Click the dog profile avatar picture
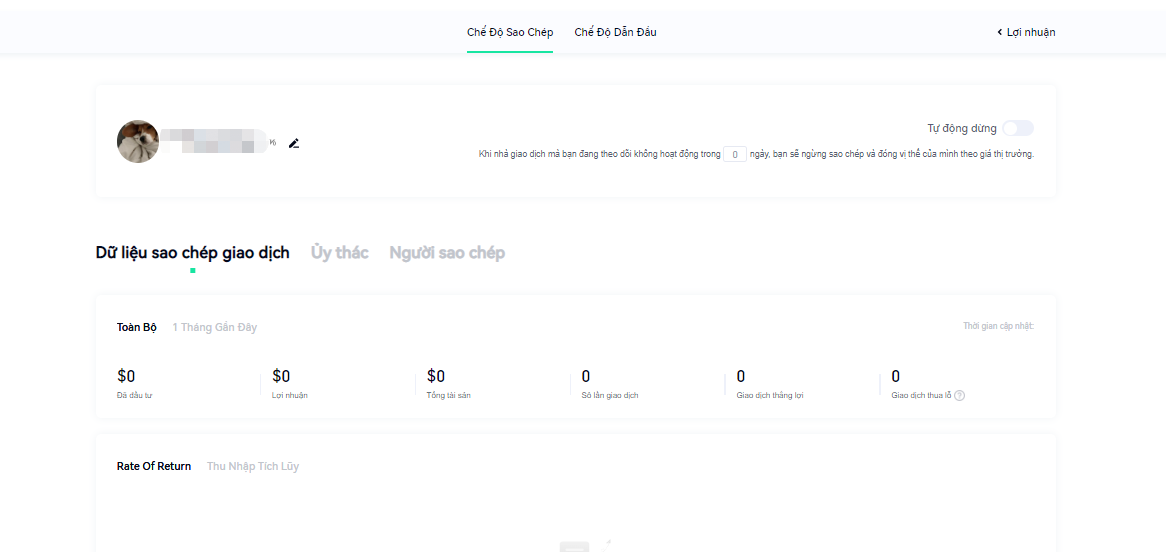This screenshot has height=552, width=1166. coord(138,142)
